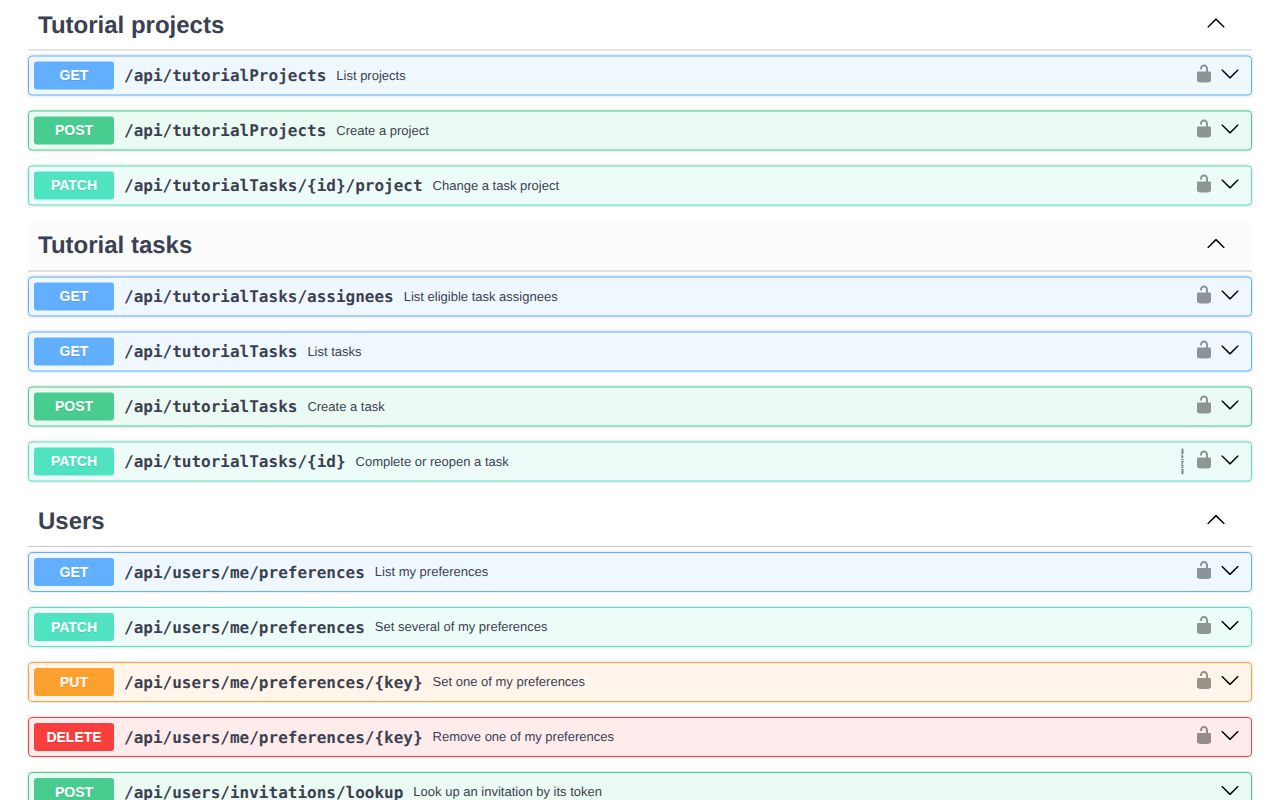Screen dimensions: 1280x800
Task: Click the Tutorial projects heading
Action: (x=131, y=25)
